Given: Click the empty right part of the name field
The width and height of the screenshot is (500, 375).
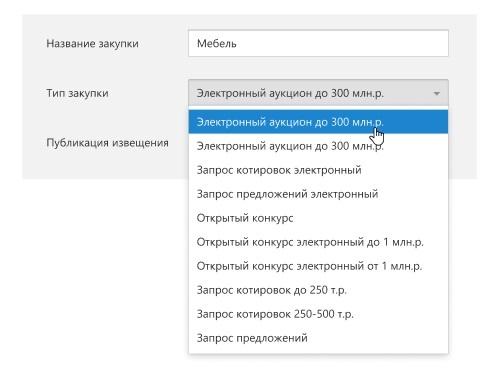Looking at the screenshot, I should click(x=367, y=43).
